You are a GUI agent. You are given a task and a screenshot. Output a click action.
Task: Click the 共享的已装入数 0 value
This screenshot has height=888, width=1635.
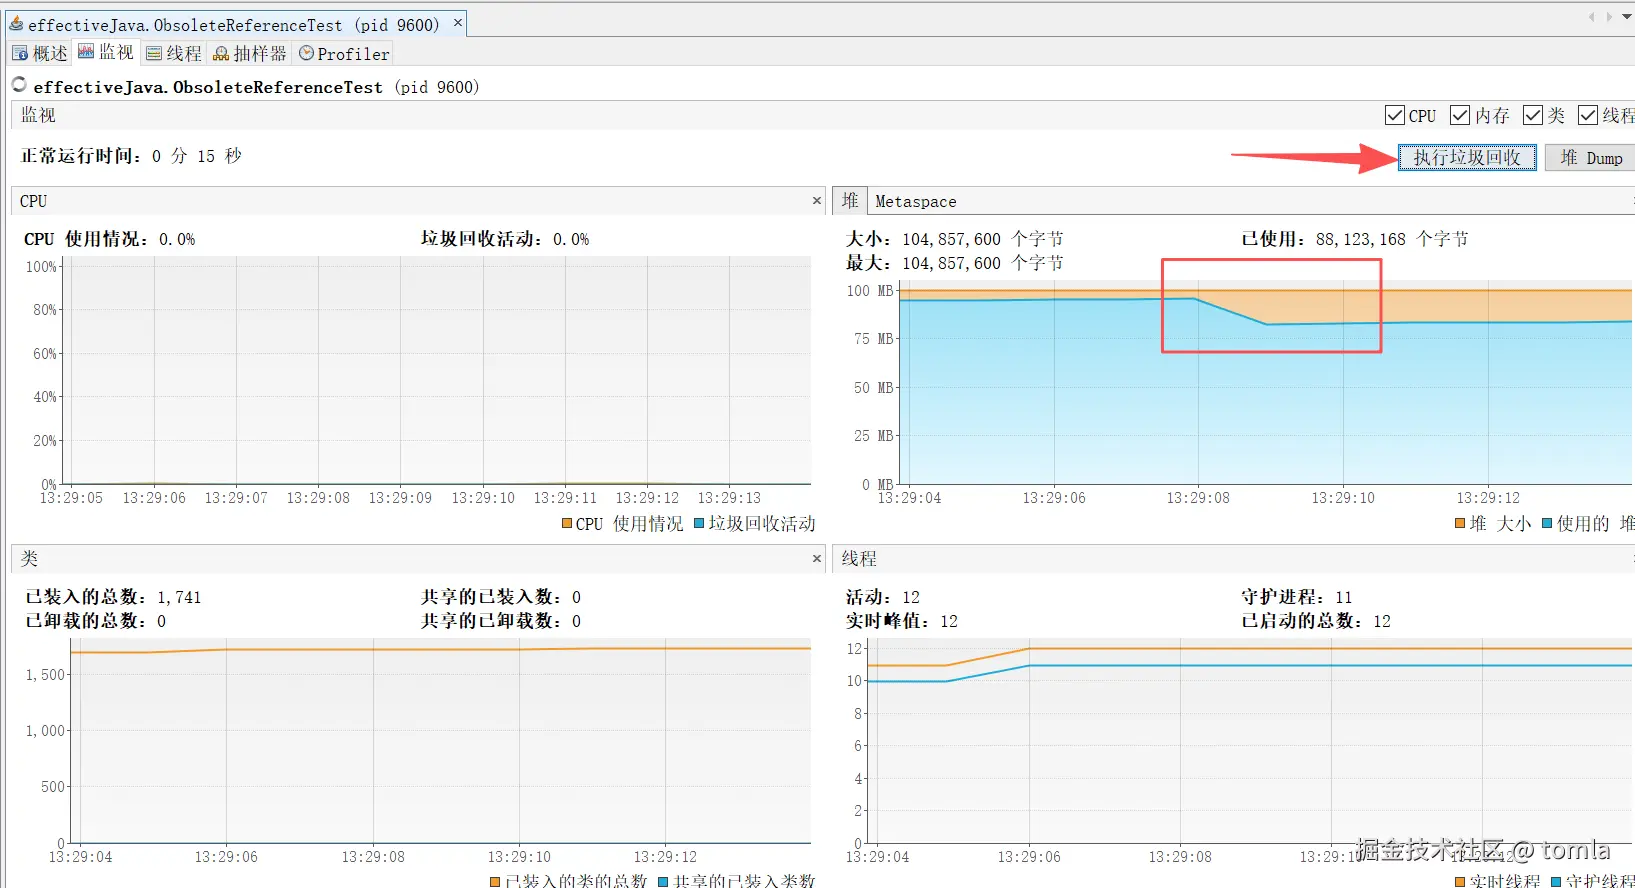576,597
